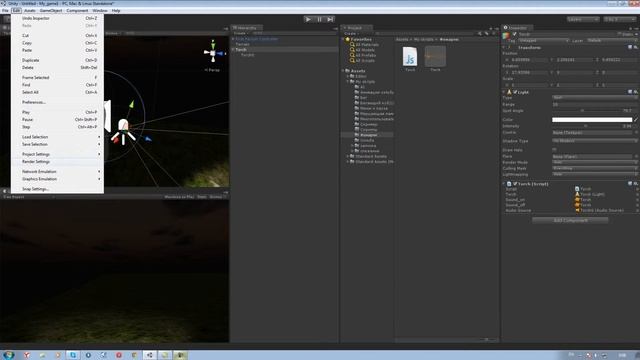Click the Intensity slider
Screen dimensions: 640x360
coord(586,126)
